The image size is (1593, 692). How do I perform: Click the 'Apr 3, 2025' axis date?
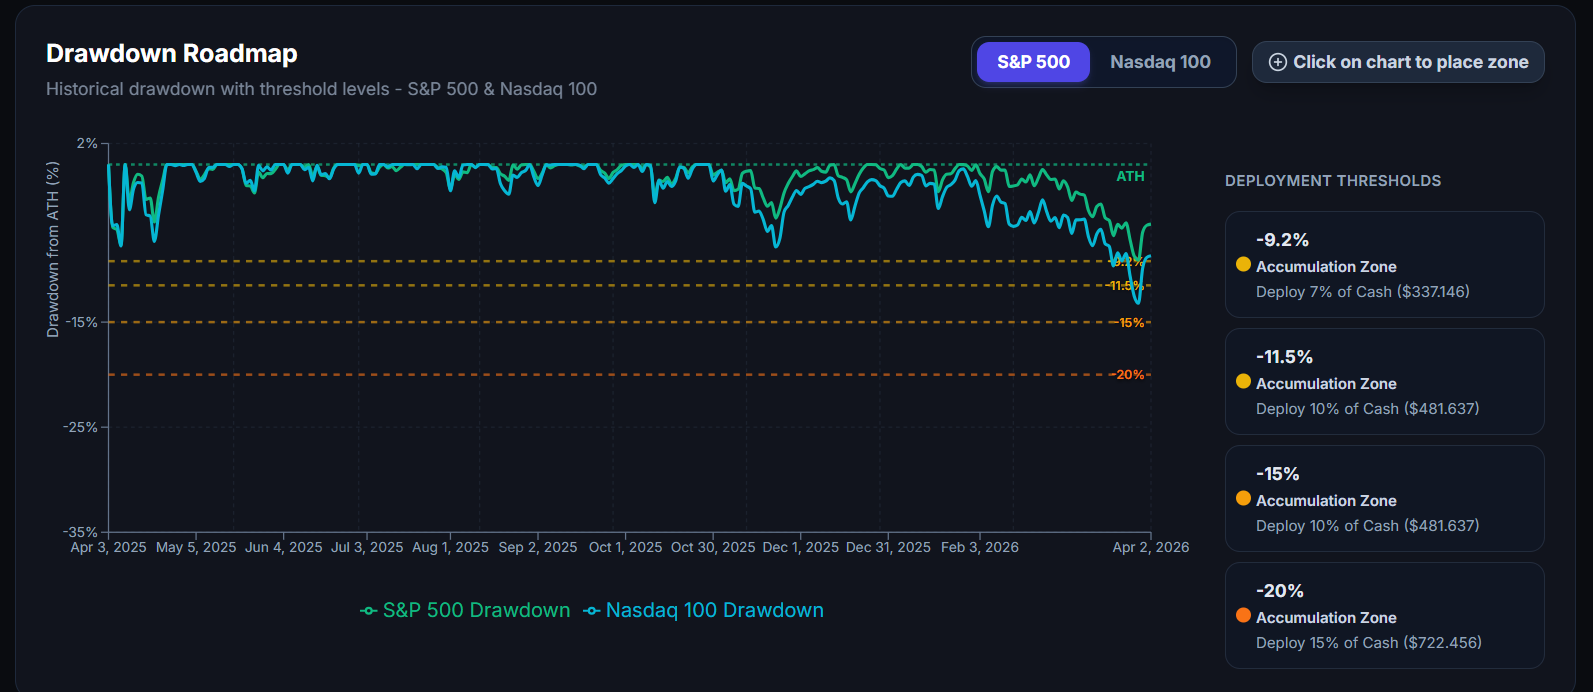[x=108, y=547]
